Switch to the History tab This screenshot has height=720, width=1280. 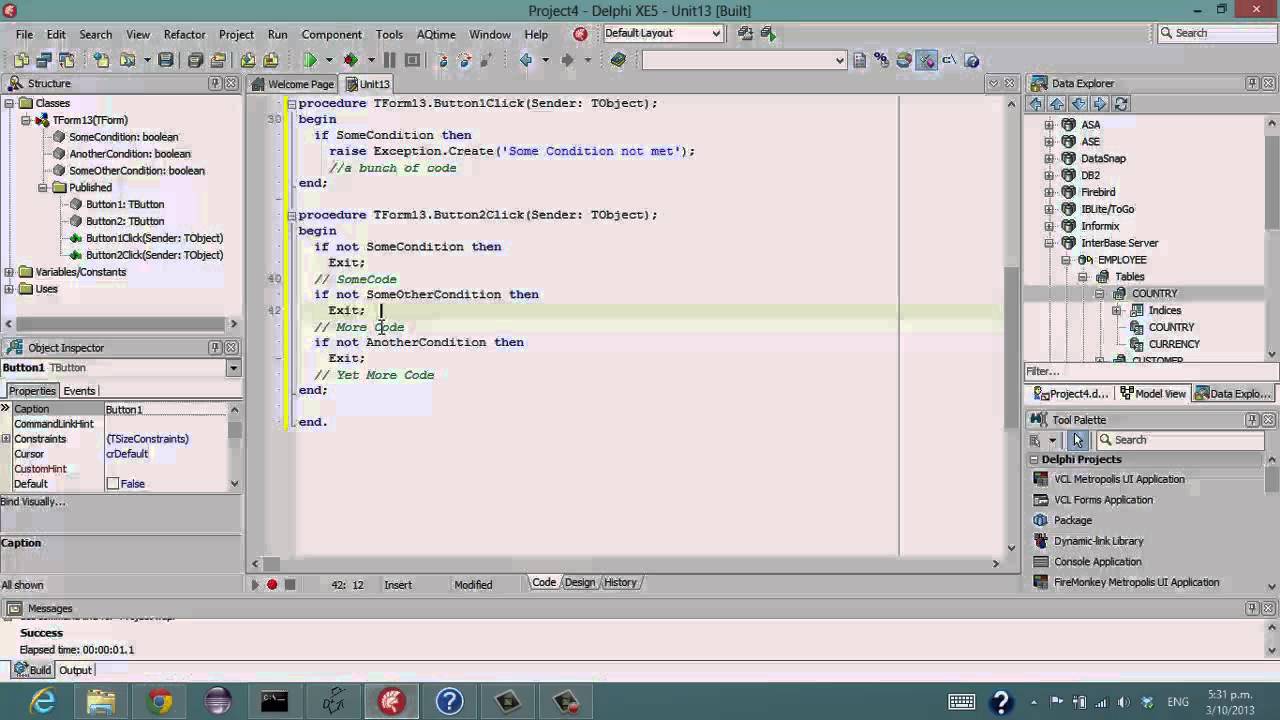point(620,582)
